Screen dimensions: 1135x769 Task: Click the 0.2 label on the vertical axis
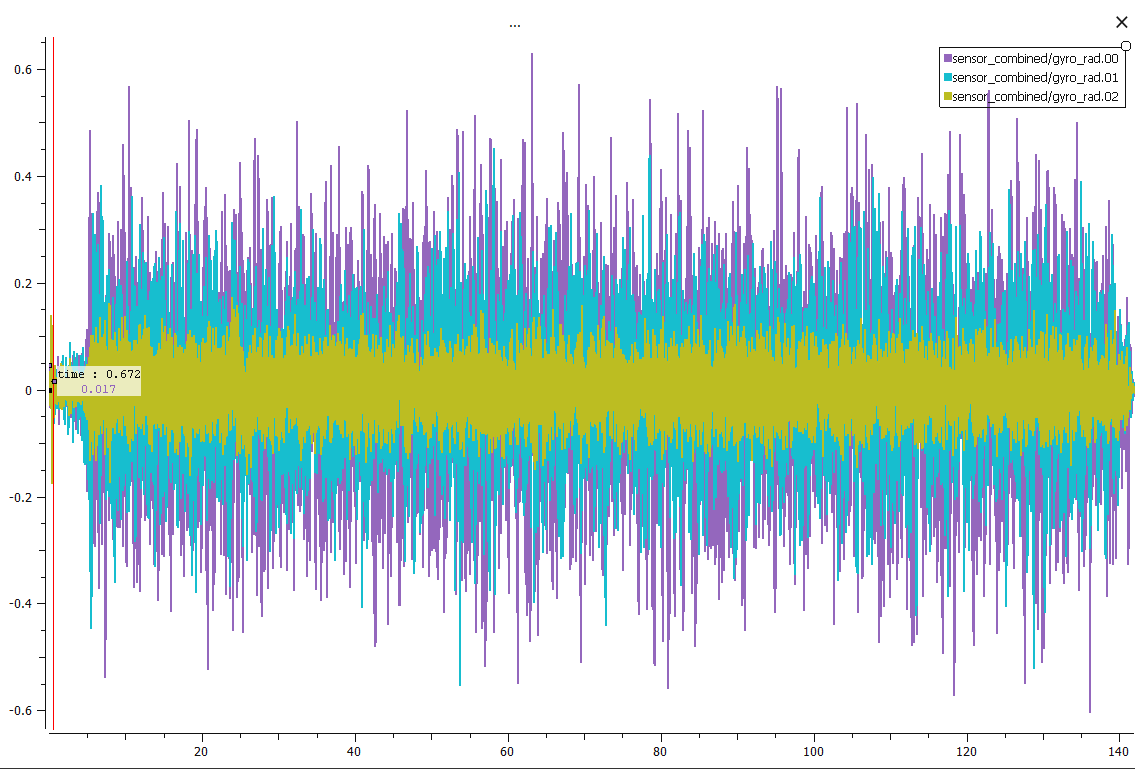click(x=22, y=284)
